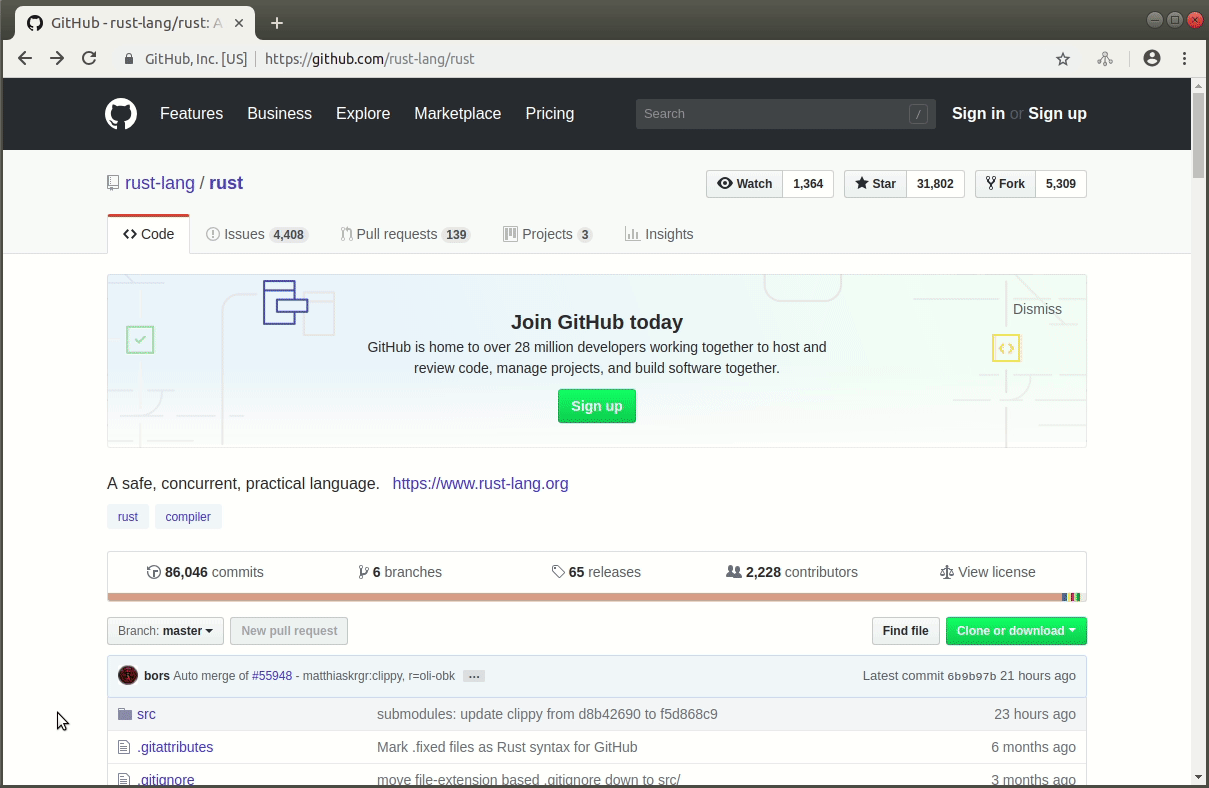View the 86,046 commits
The image size is (1209, 788).
click(205, 572)
